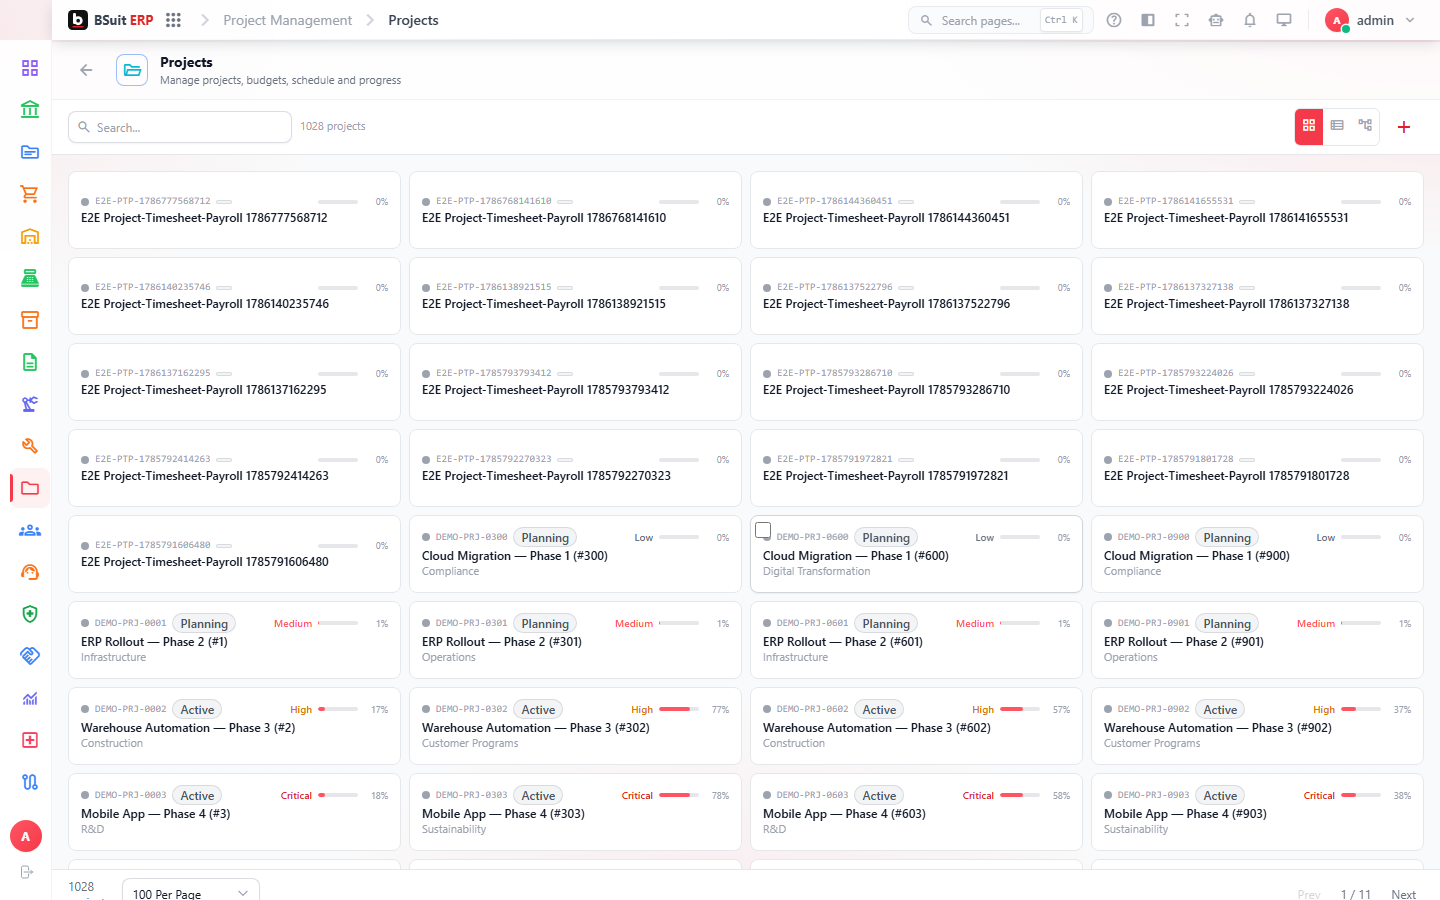Image resolution: width=1440 pixels, height=900 pixels.
Task: Click the monitor display icon in top bar
Action: point(1284,20)
